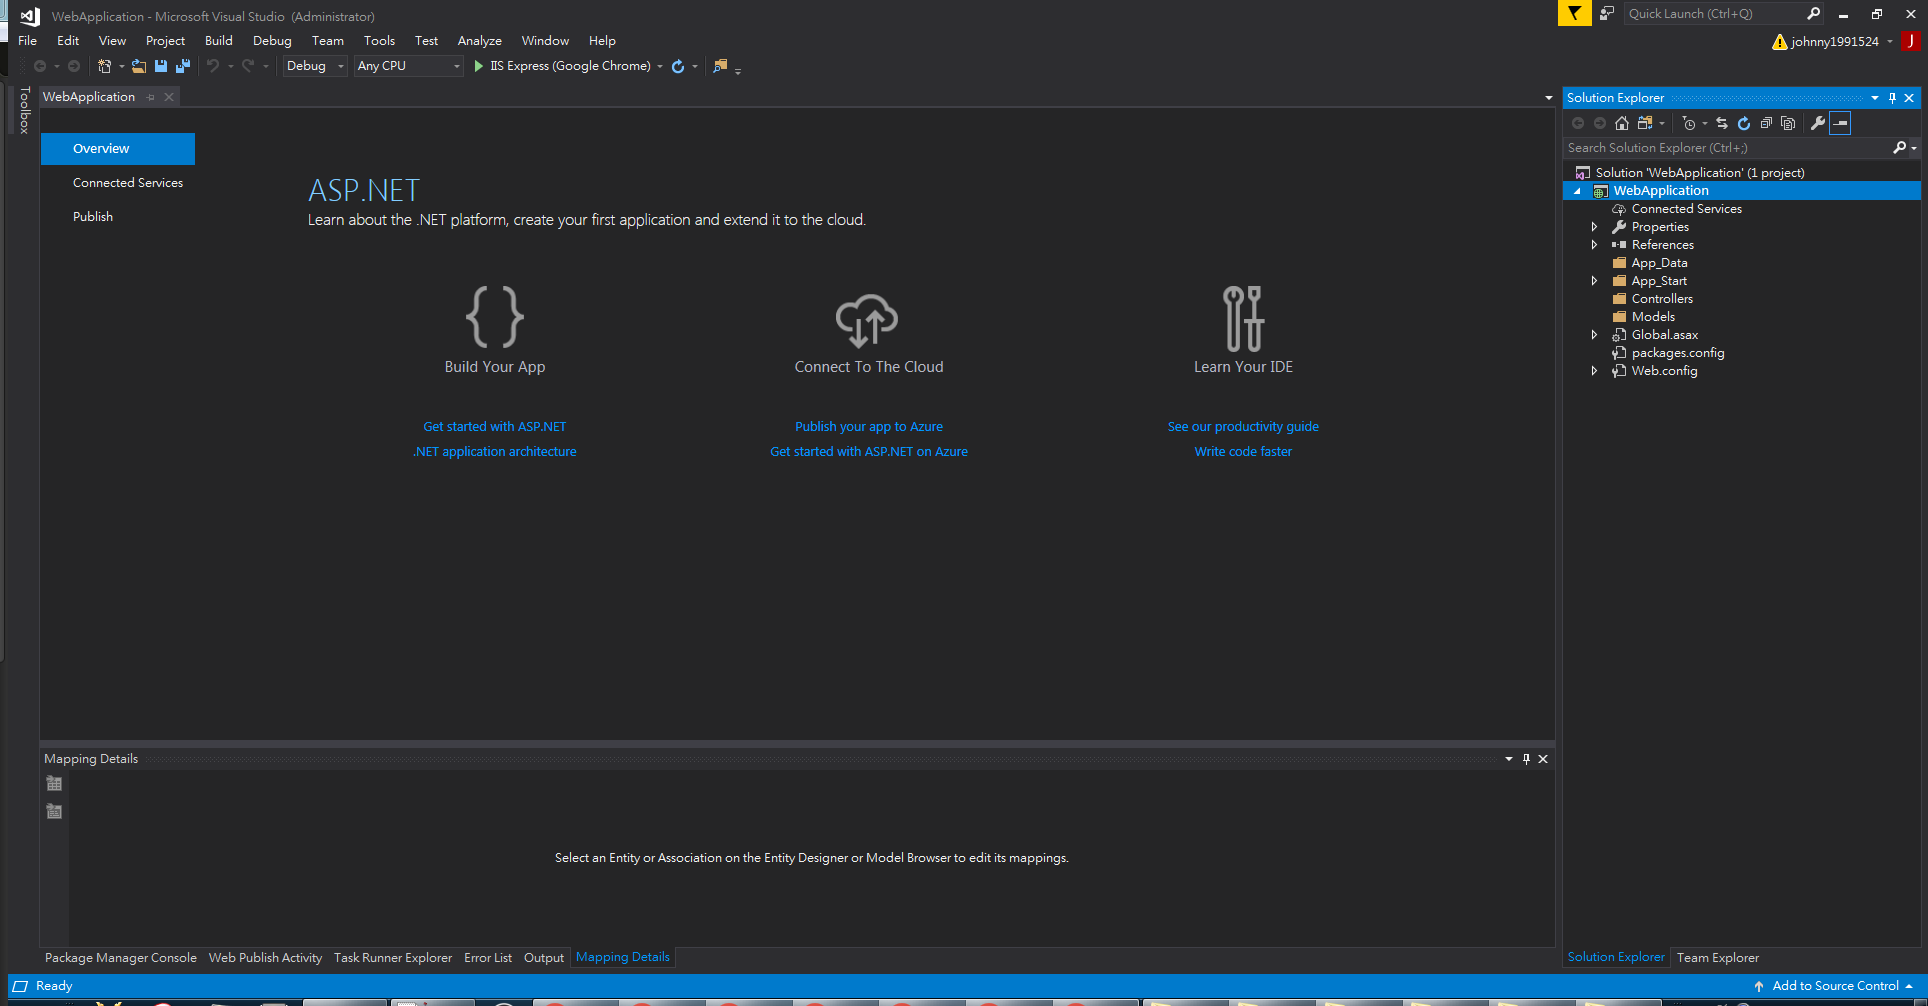Toggle pin on WebApplication document tab
1928x1006 pixels.
pos(151,97)
